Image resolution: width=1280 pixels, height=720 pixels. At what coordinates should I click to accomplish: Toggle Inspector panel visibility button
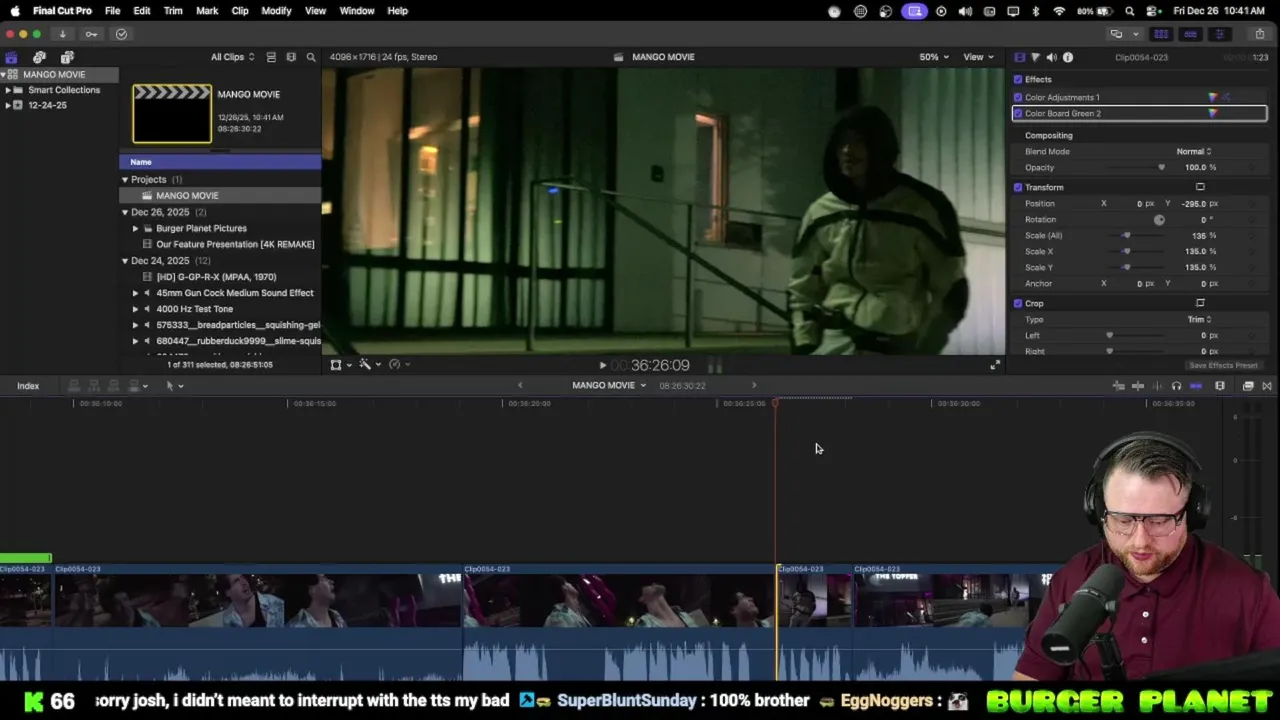(x=1219, y=34)
